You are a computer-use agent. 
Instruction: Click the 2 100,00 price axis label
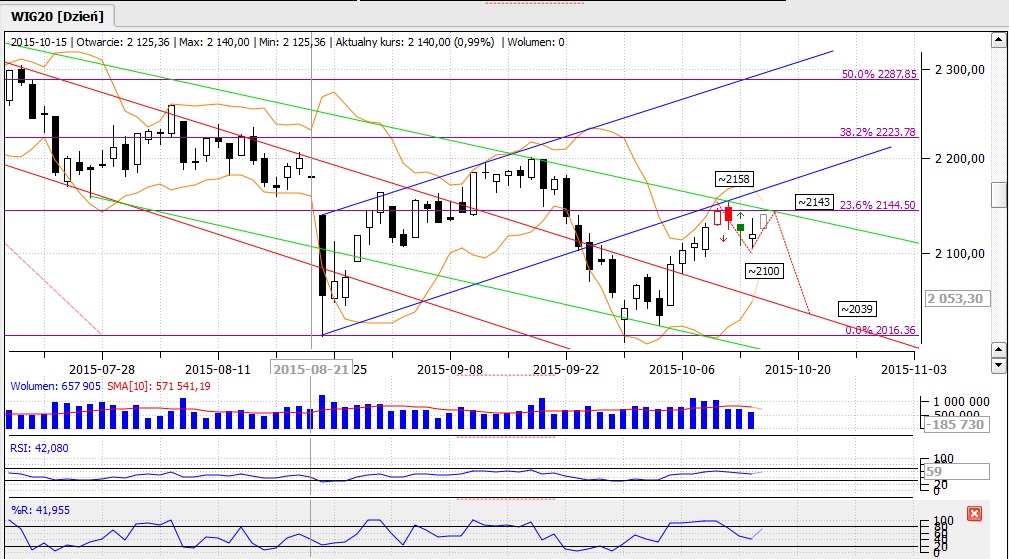[960, 254]
